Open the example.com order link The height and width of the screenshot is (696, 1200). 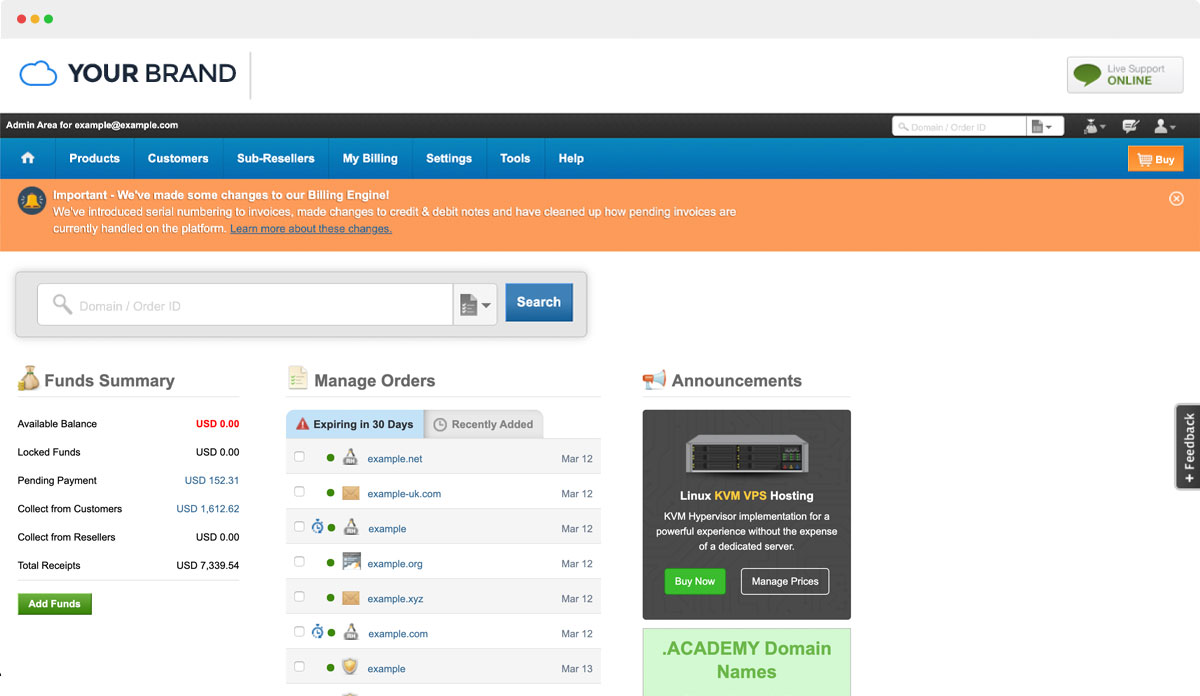pos(398,634)
